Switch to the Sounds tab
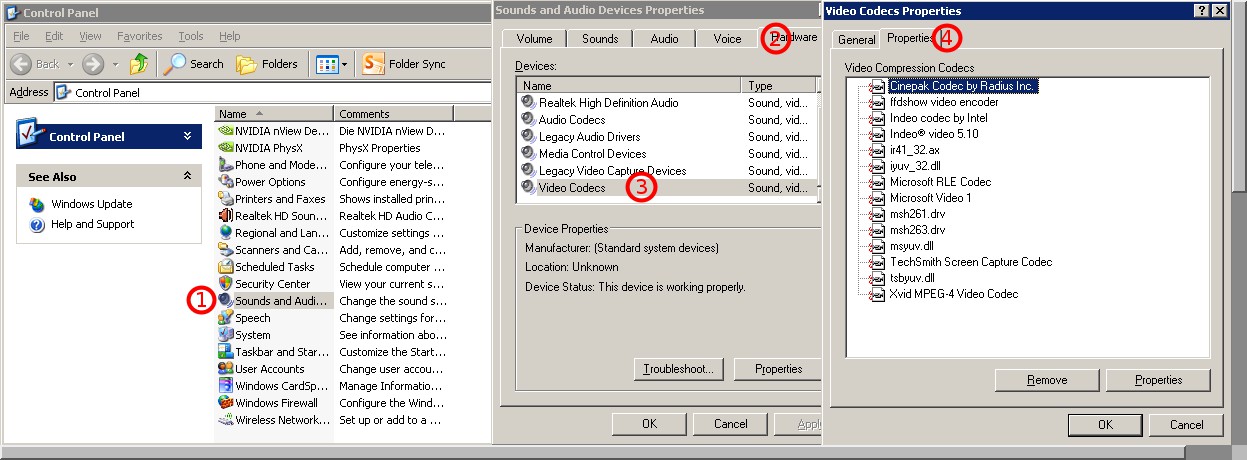 (600, 39)
